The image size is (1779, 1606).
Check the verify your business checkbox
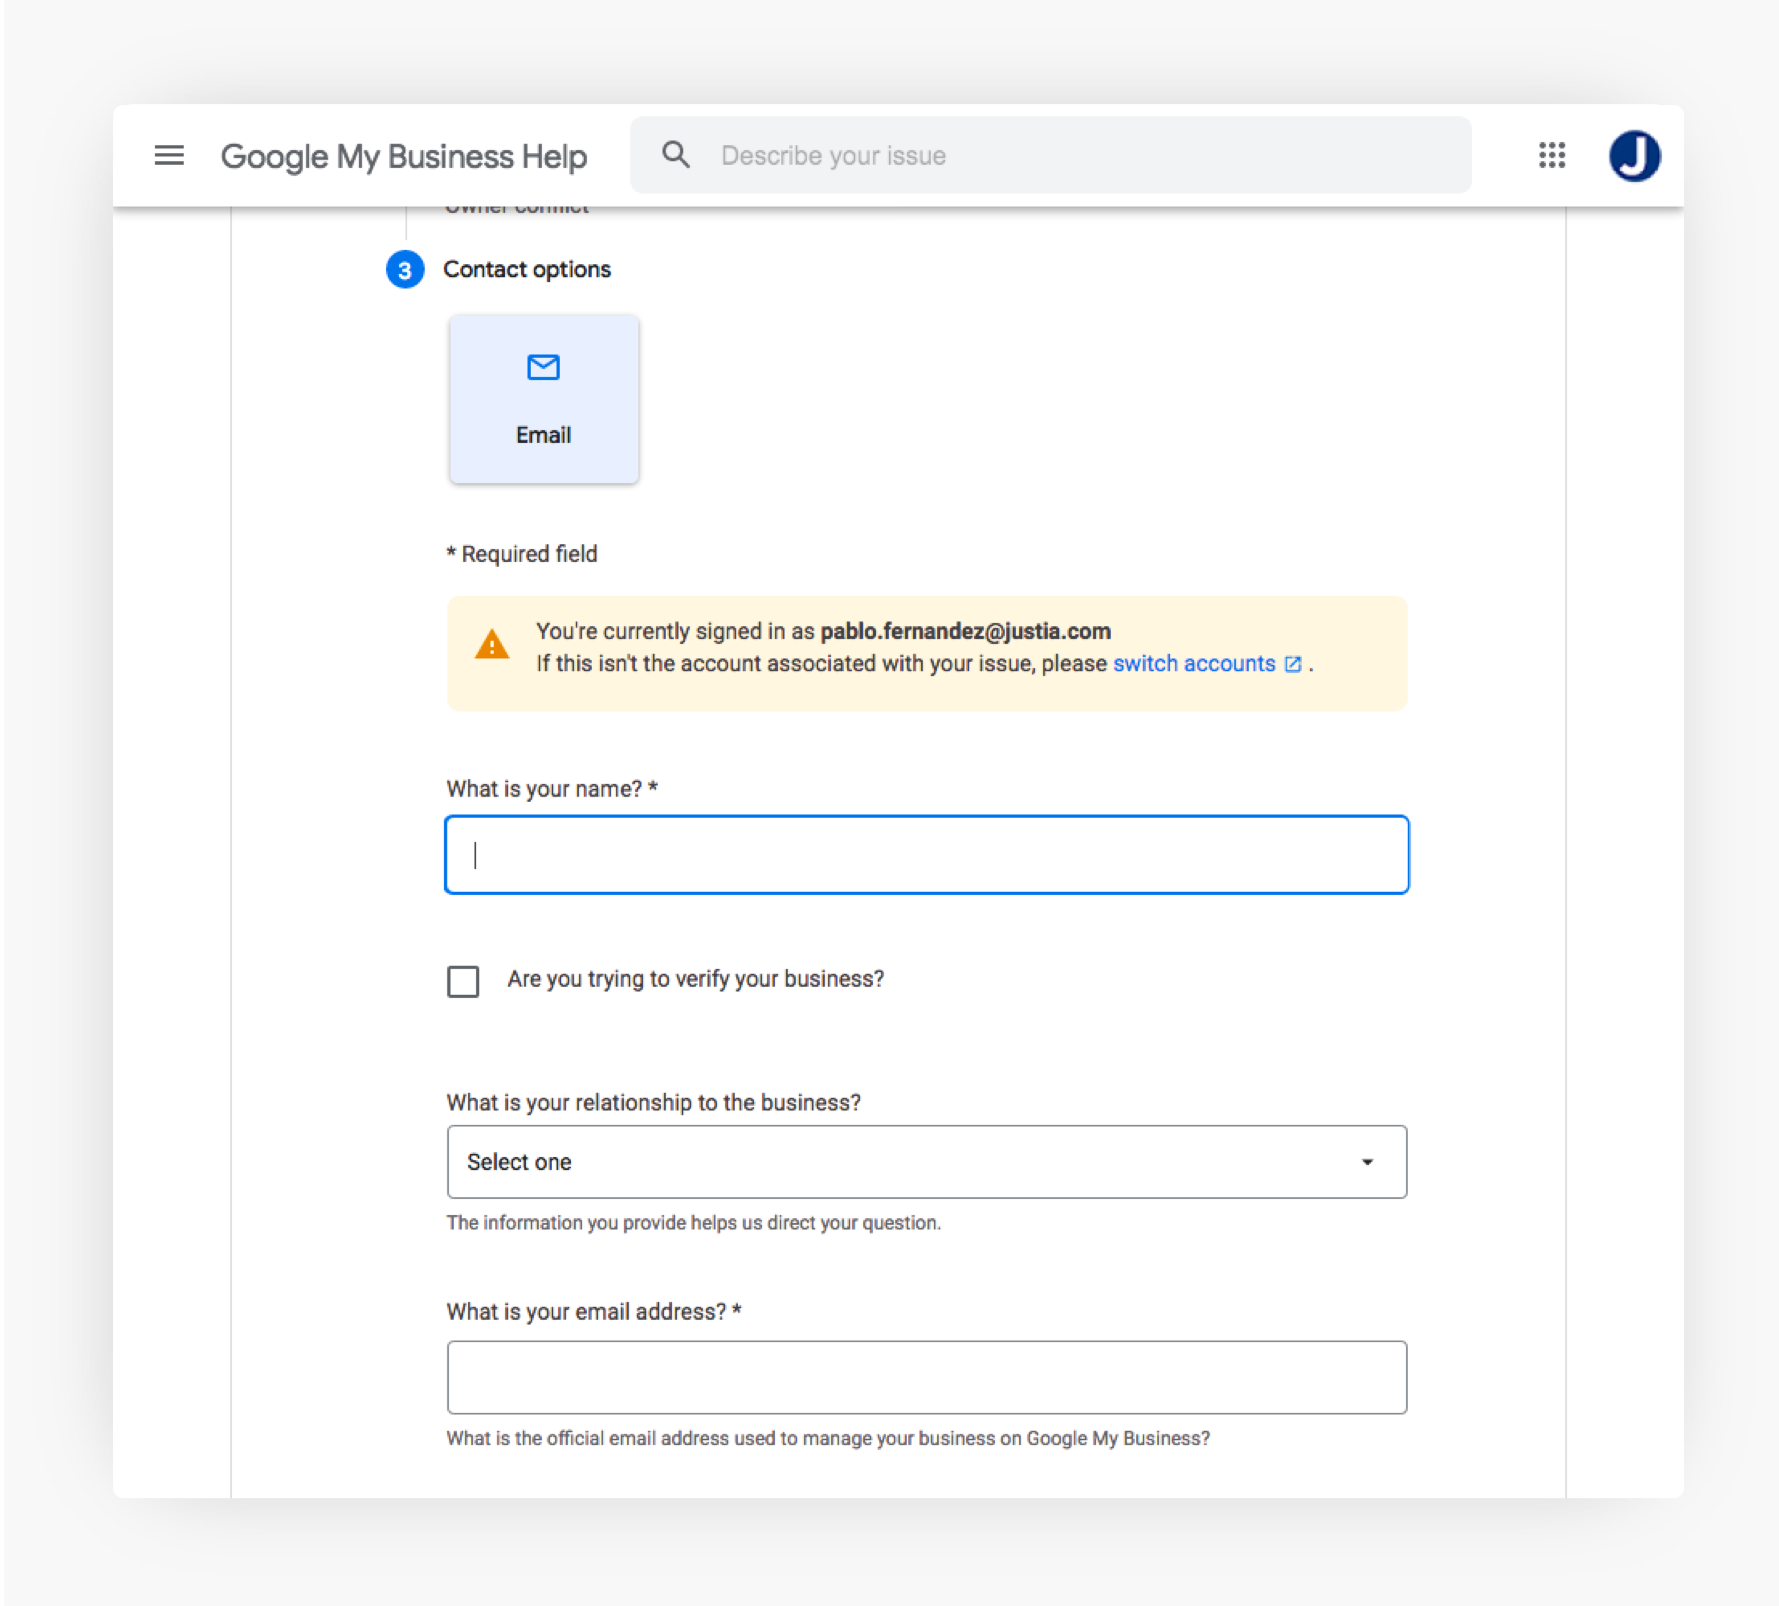[x=463, y=981]
